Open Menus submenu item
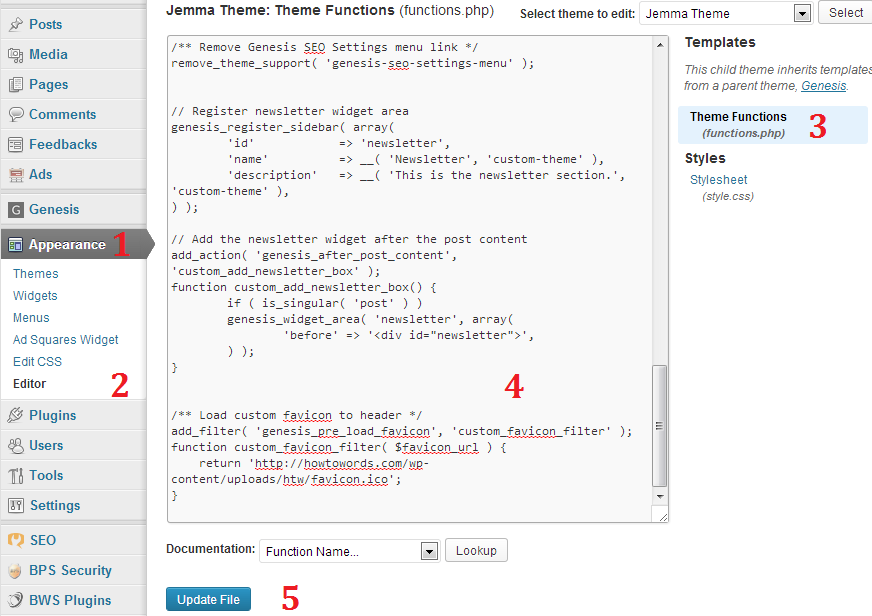The image size is (872, 616). pyautogui.click(x=31, y=317)
